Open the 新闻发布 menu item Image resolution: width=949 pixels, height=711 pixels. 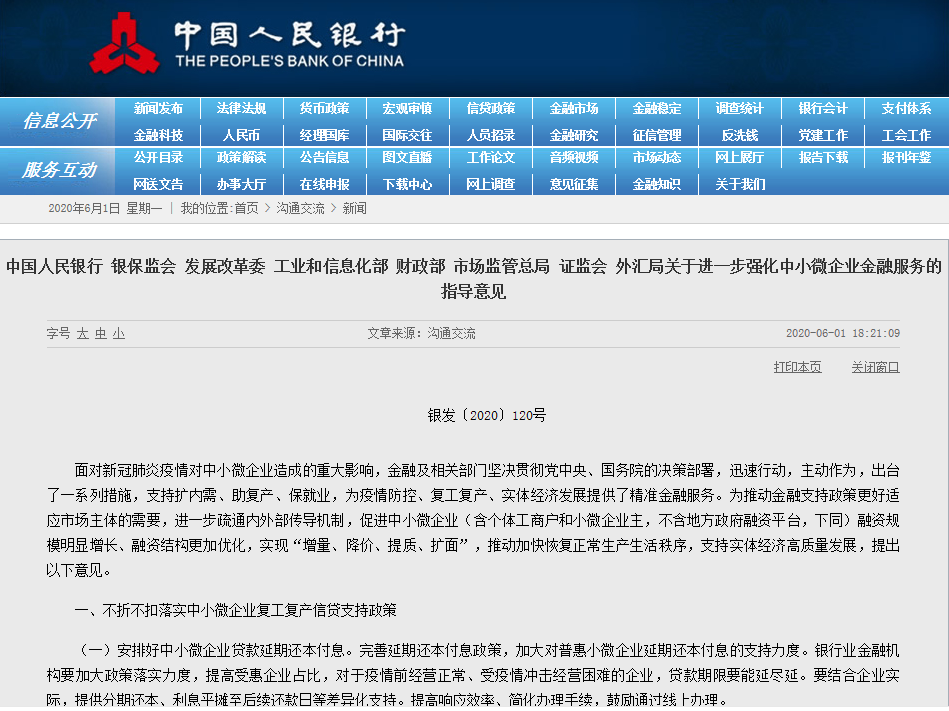point(157,108)
